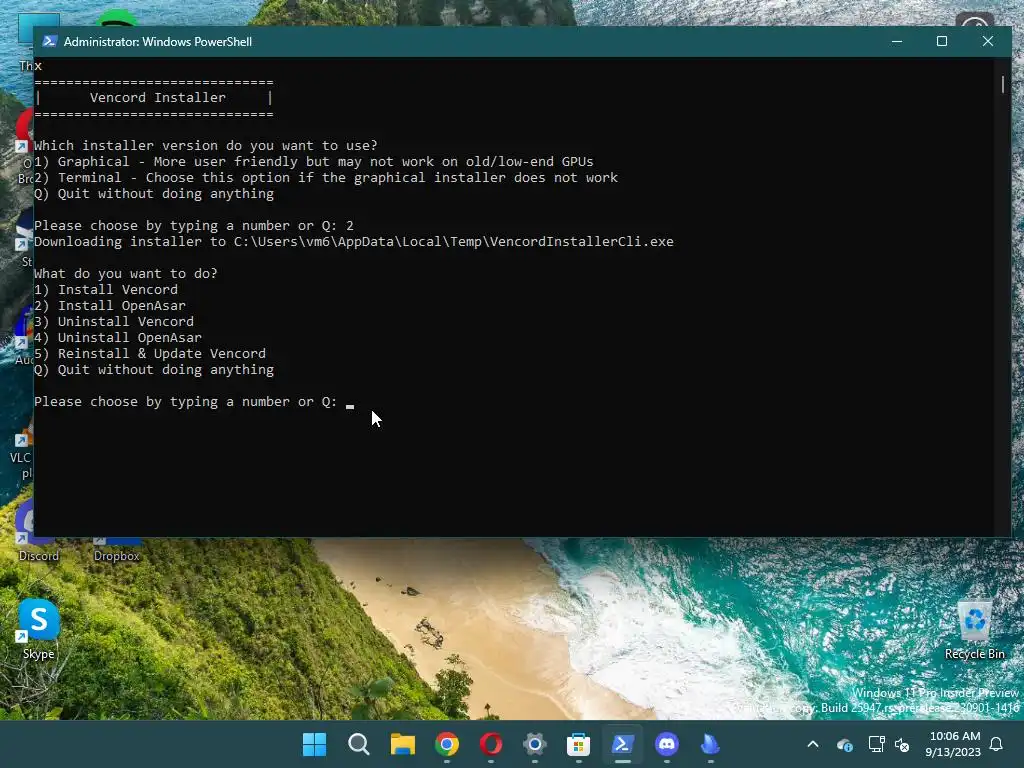Image resolution: width=1024 pixels, height=768 pixels.
Task: Click 'What do you want to do?' line
Action: (x=125, y=274)
